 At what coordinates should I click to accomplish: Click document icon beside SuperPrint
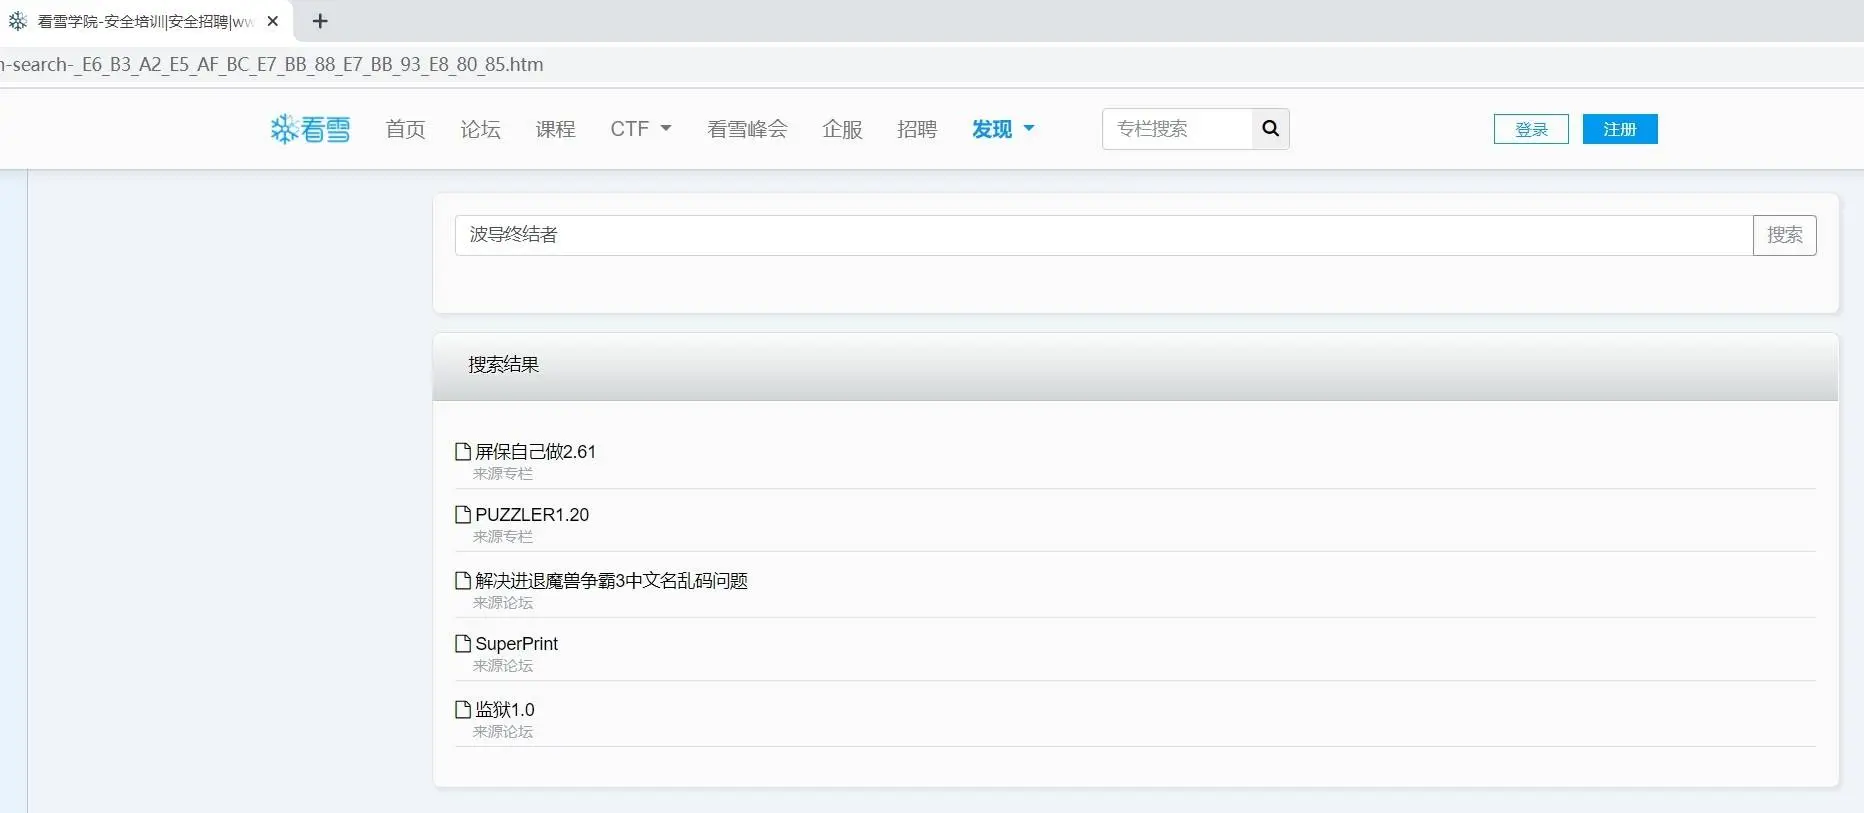pos(463,643)
